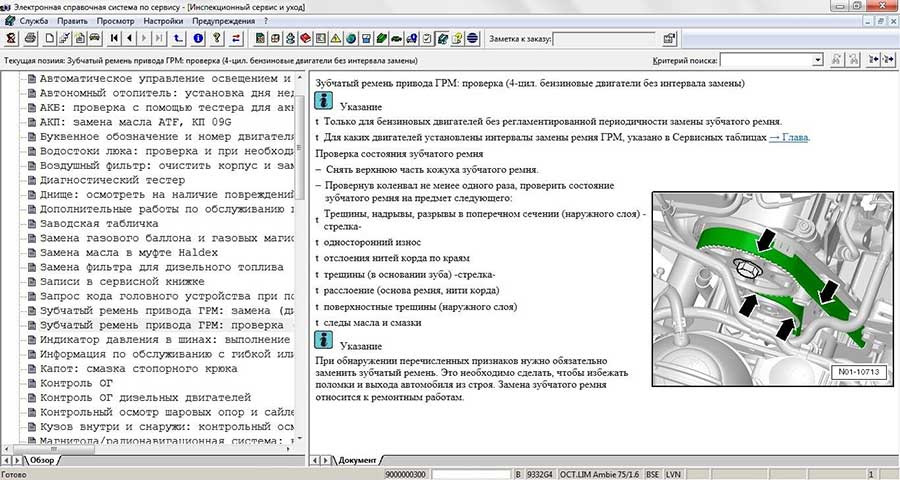Select tree item Капот: смазка стопорного крюка

(138, 369)
